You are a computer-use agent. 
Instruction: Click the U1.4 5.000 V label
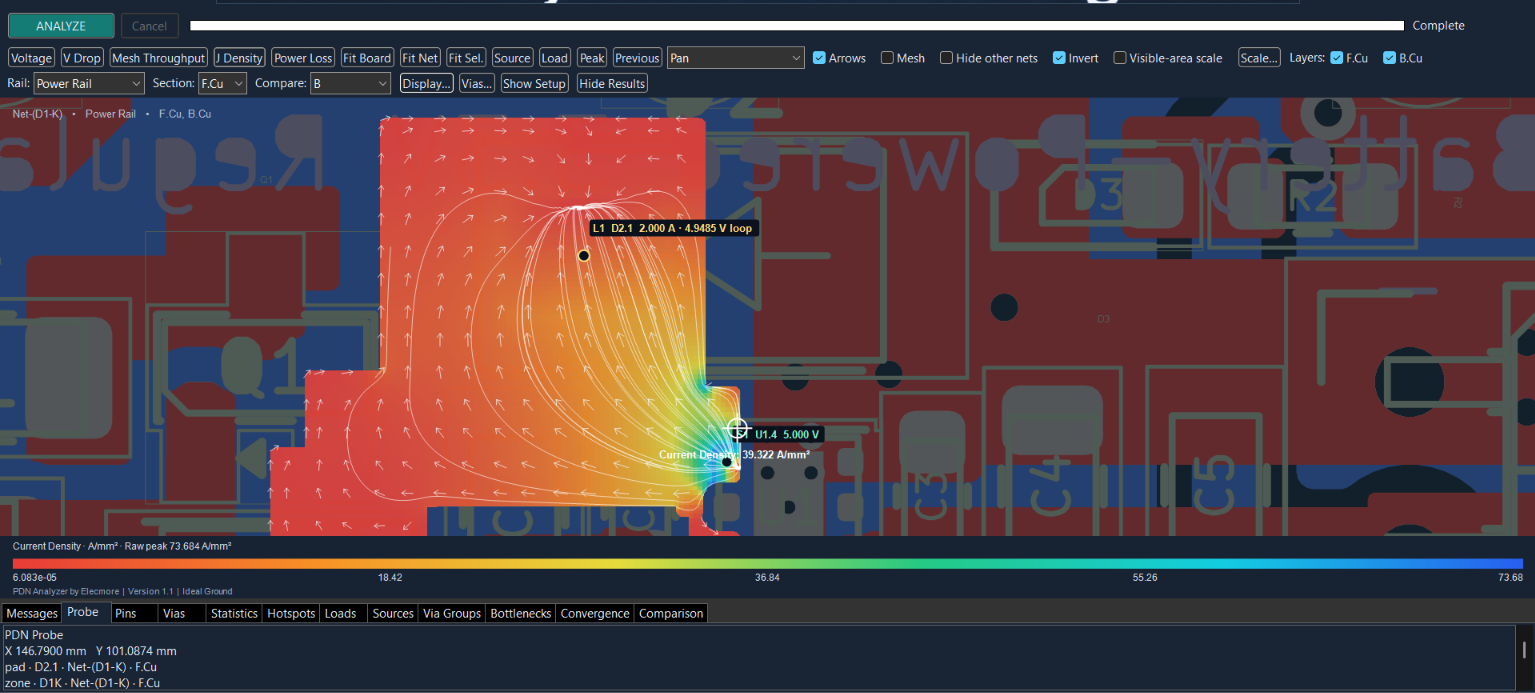pyautogui.click(x=788, y=435)
